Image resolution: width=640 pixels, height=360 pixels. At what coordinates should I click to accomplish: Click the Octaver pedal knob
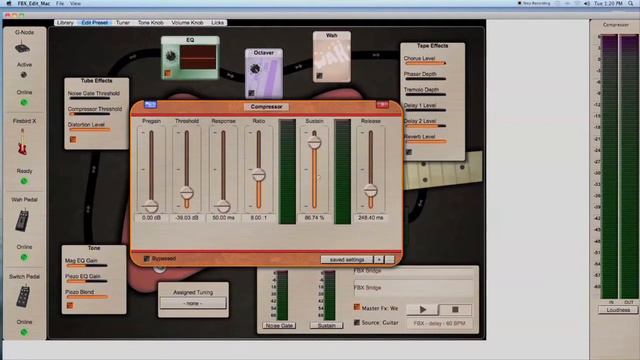click(x=255, y=69)
